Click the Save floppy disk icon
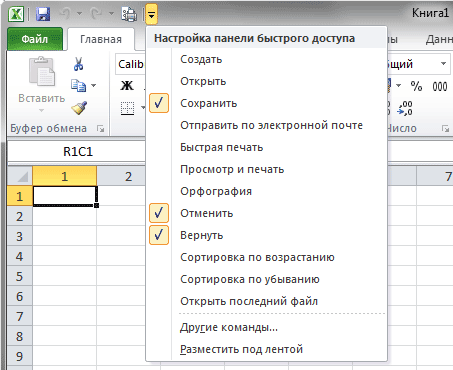This screenshot has height=370, width=453. click(43, 14)
